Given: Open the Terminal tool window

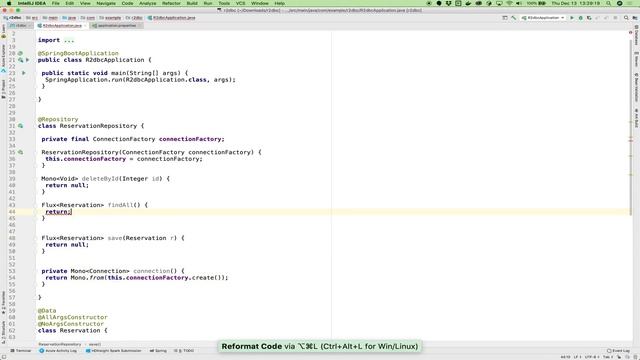Looking at the screenshot, I should [21, 351].
